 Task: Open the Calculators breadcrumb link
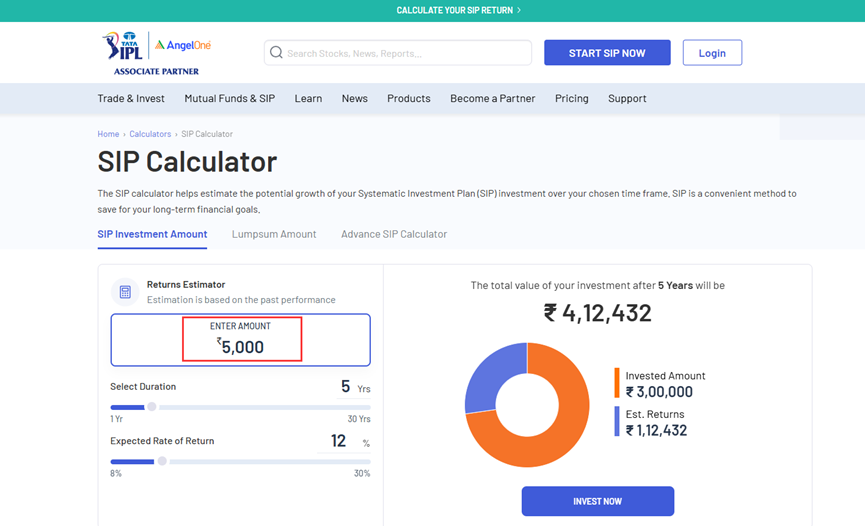click(150, 134)
